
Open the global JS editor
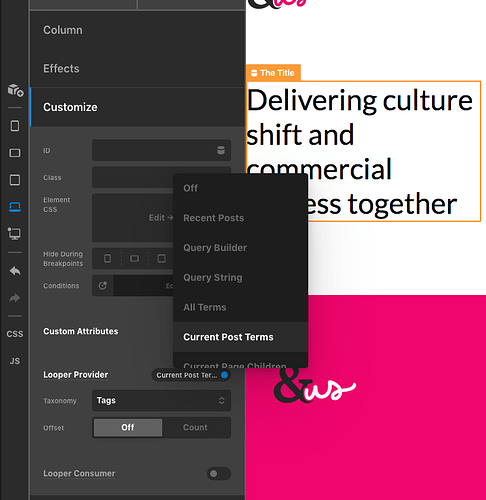(x=15, y=361)
